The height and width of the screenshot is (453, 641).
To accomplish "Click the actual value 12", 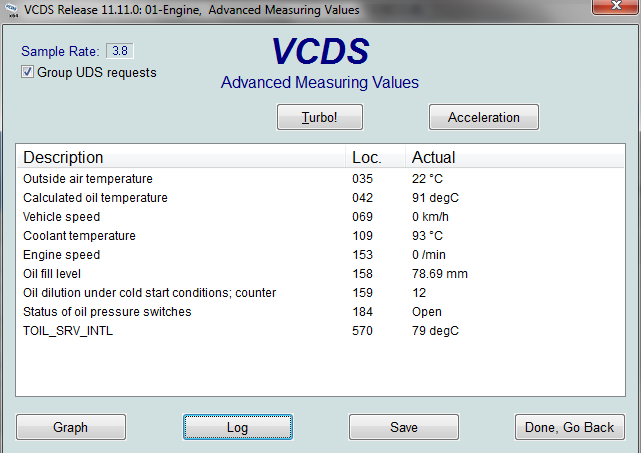I will point(419,293).
